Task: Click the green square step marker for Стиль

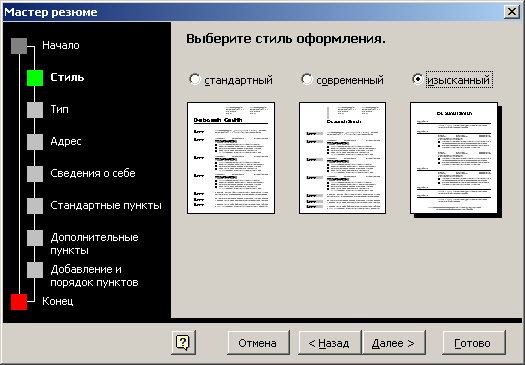Action: point(35,78)
